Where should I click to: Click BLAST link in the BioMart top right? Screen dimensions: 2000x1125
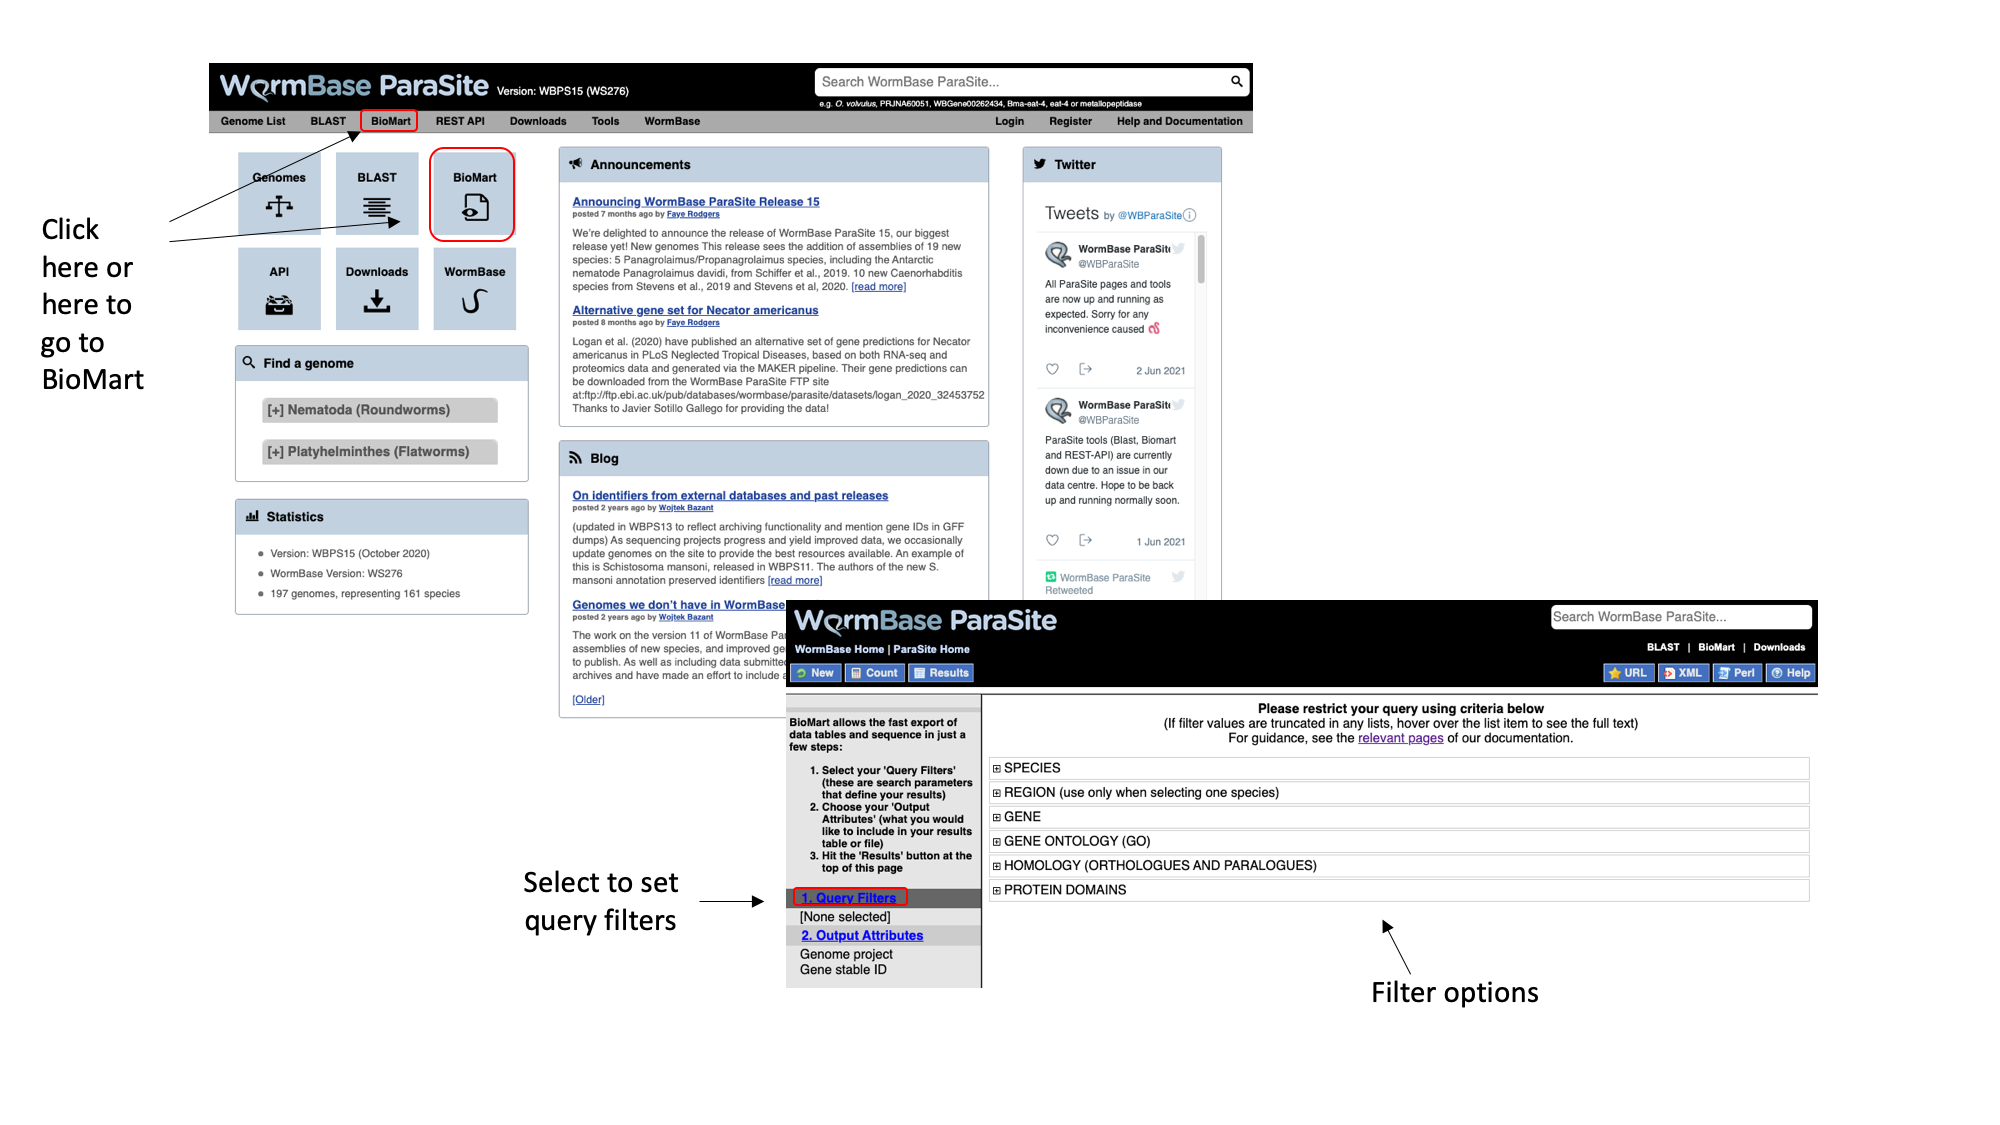(x=1663, y=647)
